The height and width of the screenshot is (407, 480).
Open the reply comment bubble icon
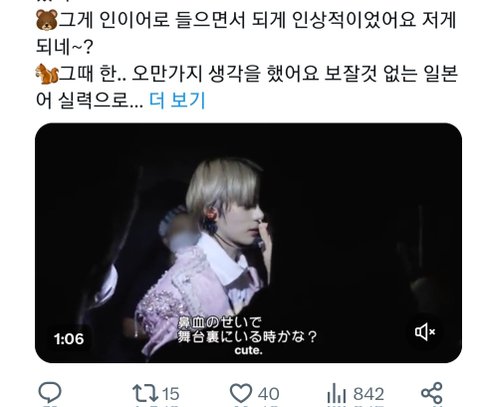(50, 393)
